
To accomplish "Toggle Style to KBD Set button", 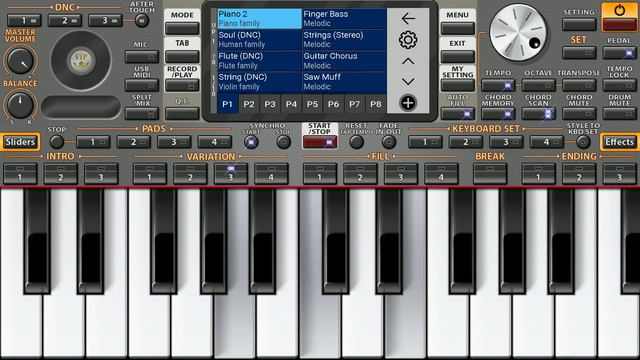I will pyautogui.click(x=583, y=142).
